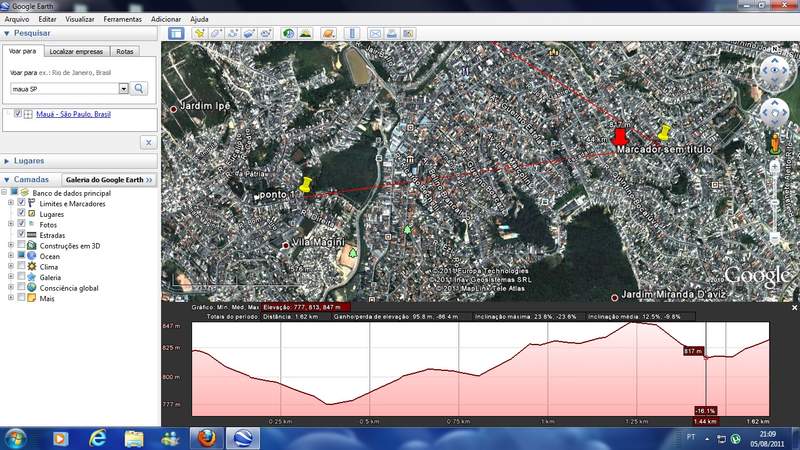Screen dimensions: 800x450
Task: Clear search results with the X button
Action: pyautogui.click(x=148, y=142)
